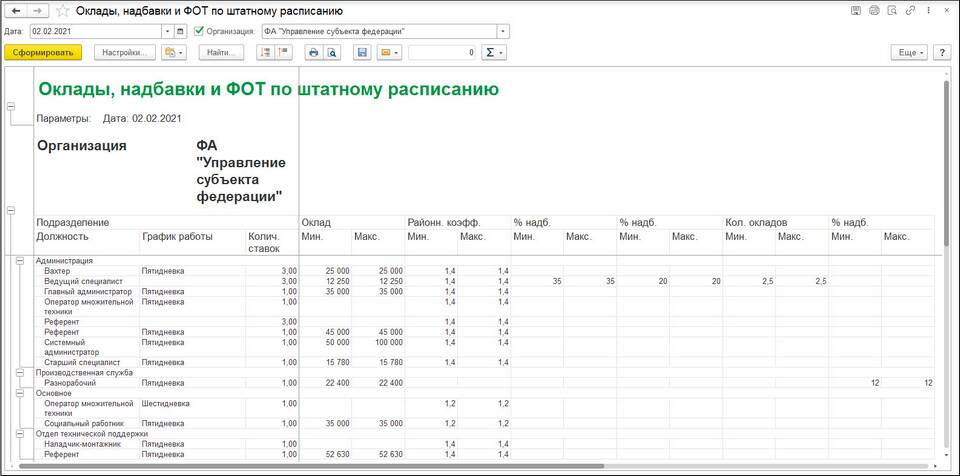Click the График работы column header
This screenshot has width=960, height=476.
192,242
